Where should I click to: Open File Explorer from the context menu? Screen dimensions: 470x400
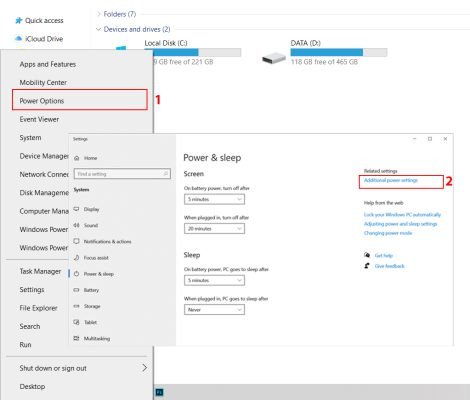tap(38, 308)
